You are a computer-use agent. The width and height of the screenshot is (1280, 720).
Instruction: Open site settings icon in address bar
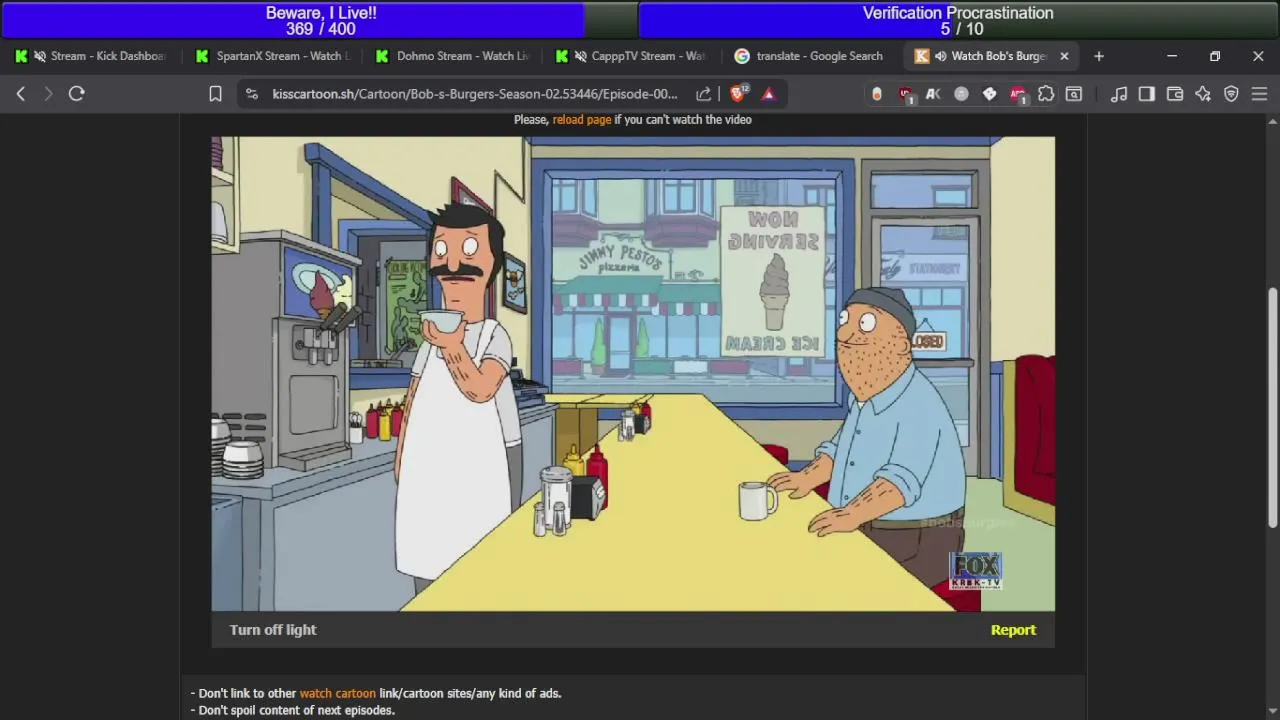point(252,94)
